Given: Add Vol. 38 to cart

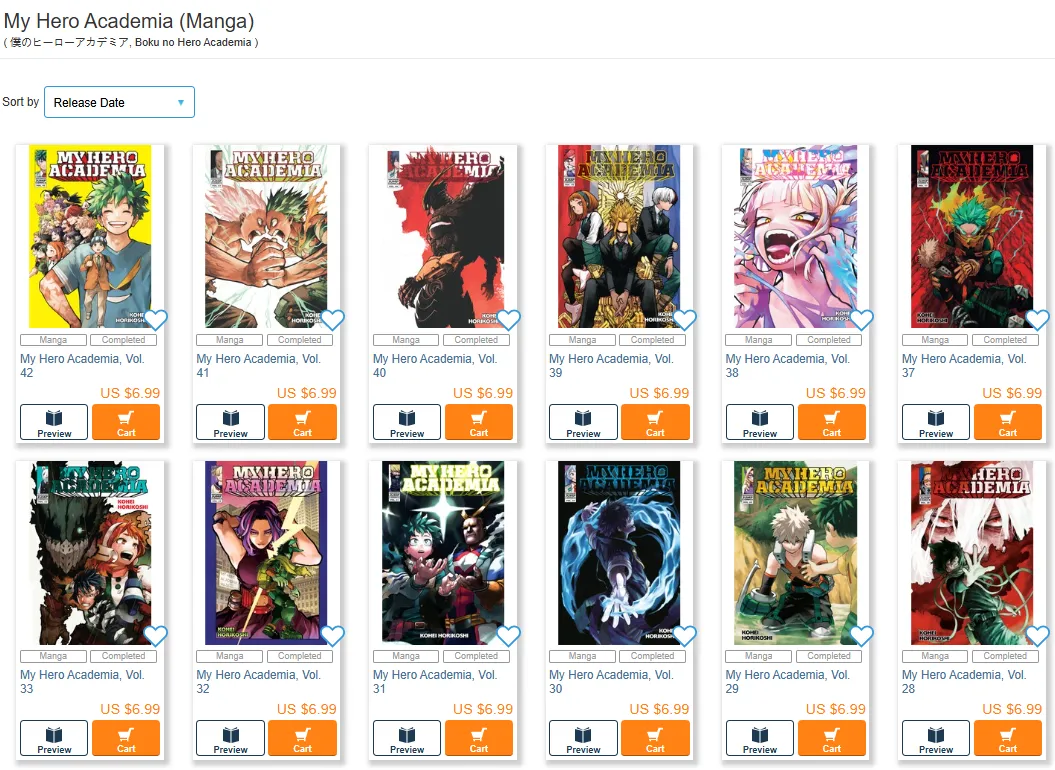Looking at the screenshot, I should pos(832,422).
